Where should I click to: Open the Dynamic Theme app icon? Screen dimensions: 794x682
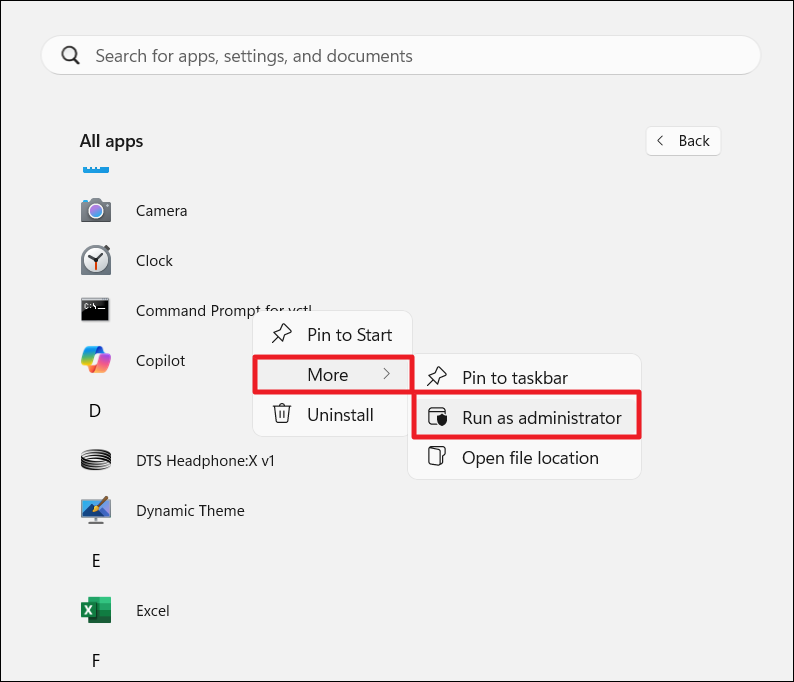click(x=96, y=510)
